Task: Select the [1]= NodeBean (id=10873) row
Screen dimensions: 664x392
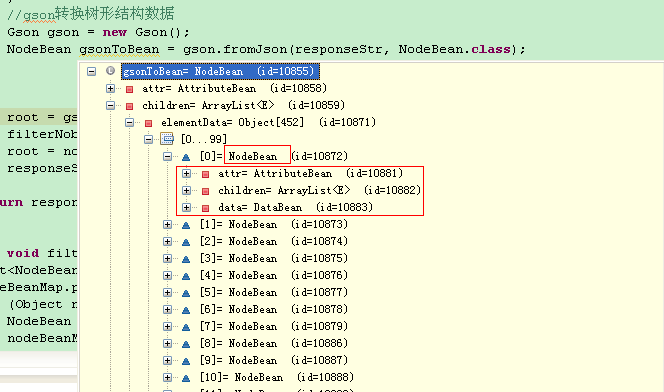Action: (x=274, y=224)
